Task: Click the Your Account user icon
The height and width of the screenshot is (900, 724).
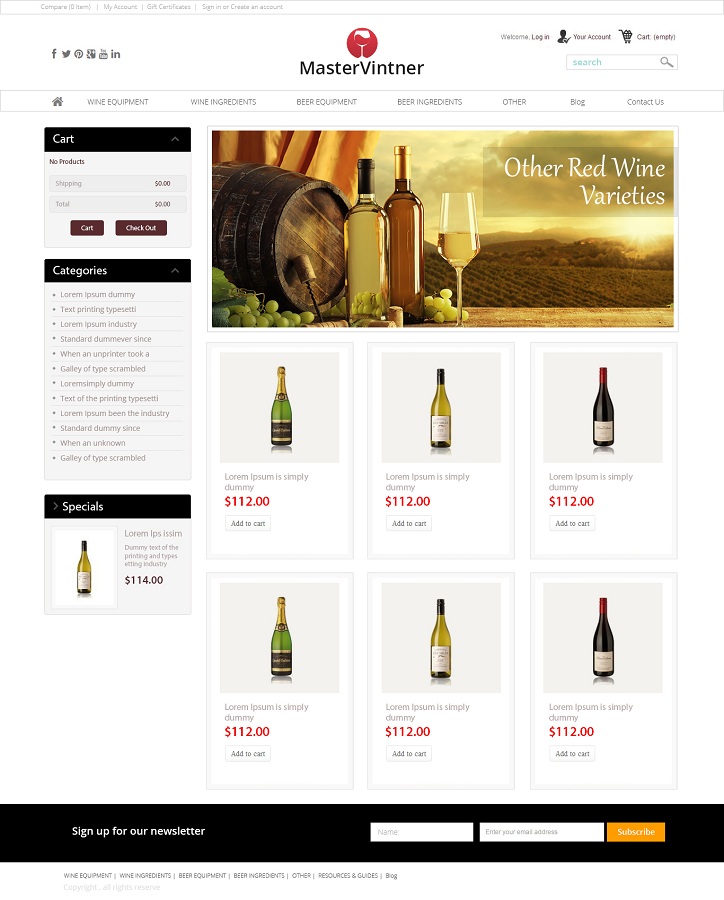Action: 564,36
